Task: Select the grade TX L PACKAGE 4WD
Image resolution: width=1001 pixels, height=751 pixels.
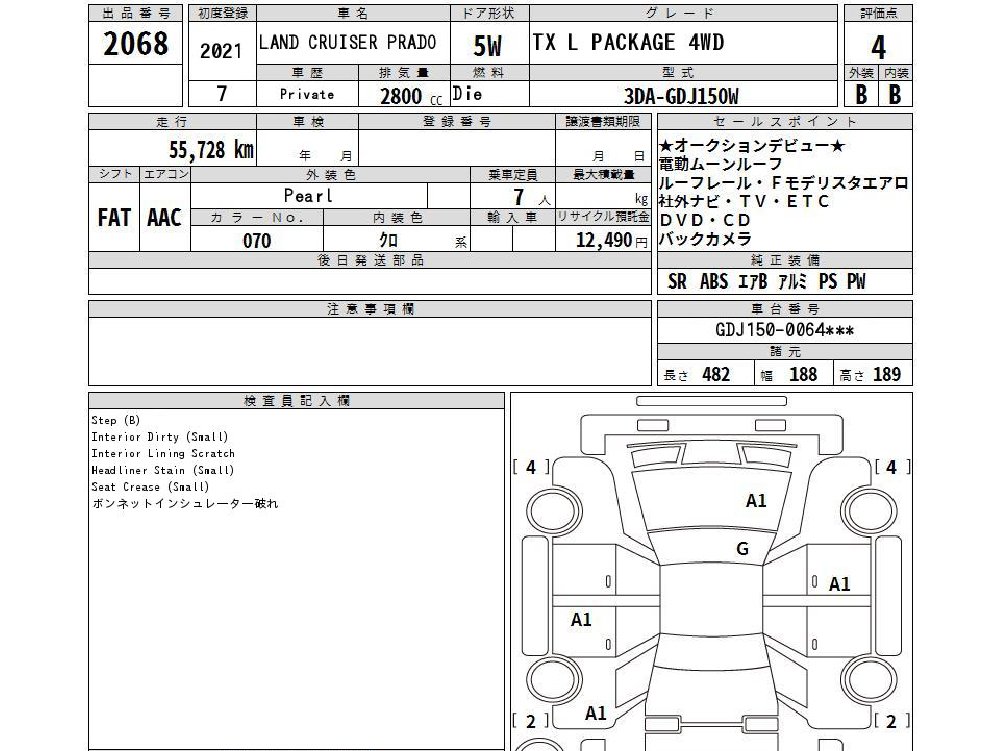Action: click(628, 42)
